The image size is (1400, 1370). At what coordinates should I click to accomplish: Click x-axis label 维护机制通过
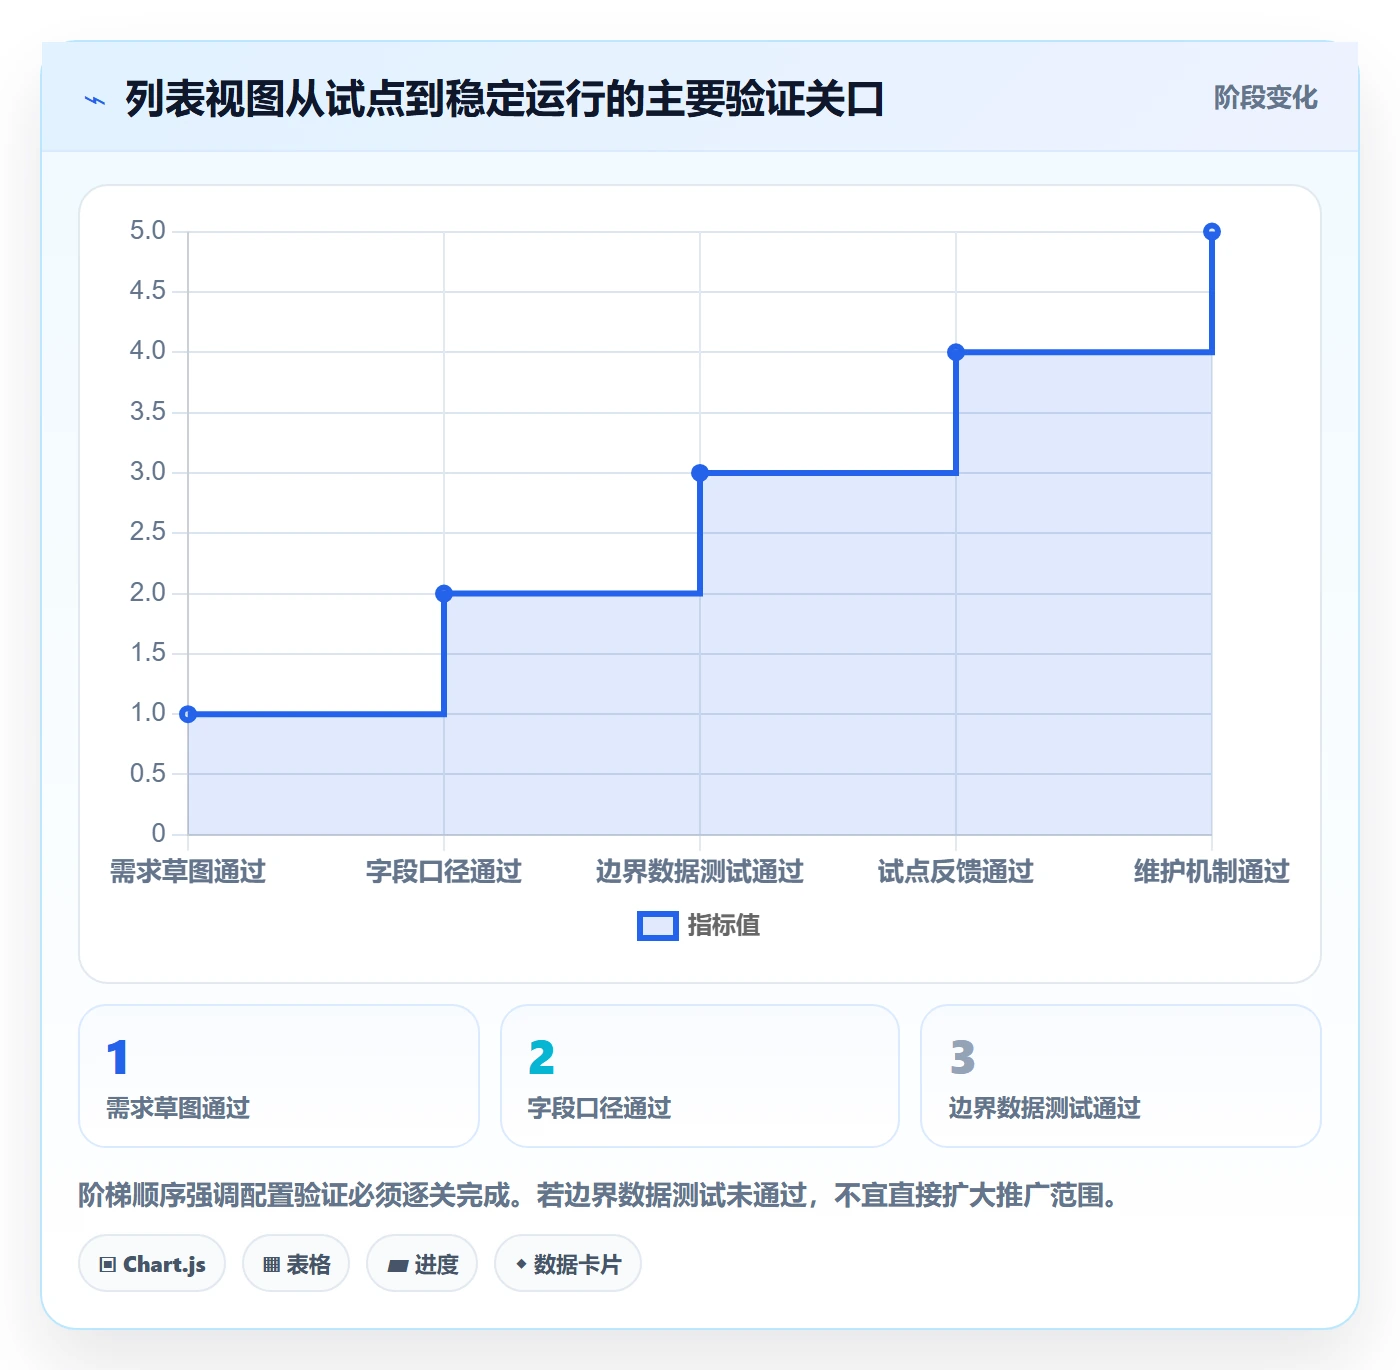pyautogui.click(x=1212, y=872)
